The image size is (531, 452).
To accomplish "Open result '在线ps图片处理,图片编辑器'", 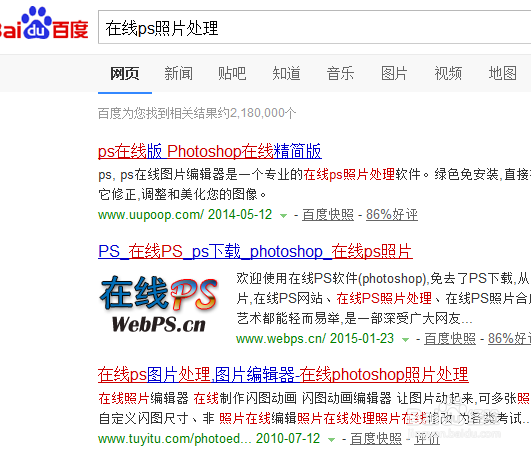I will pos(283,375).
